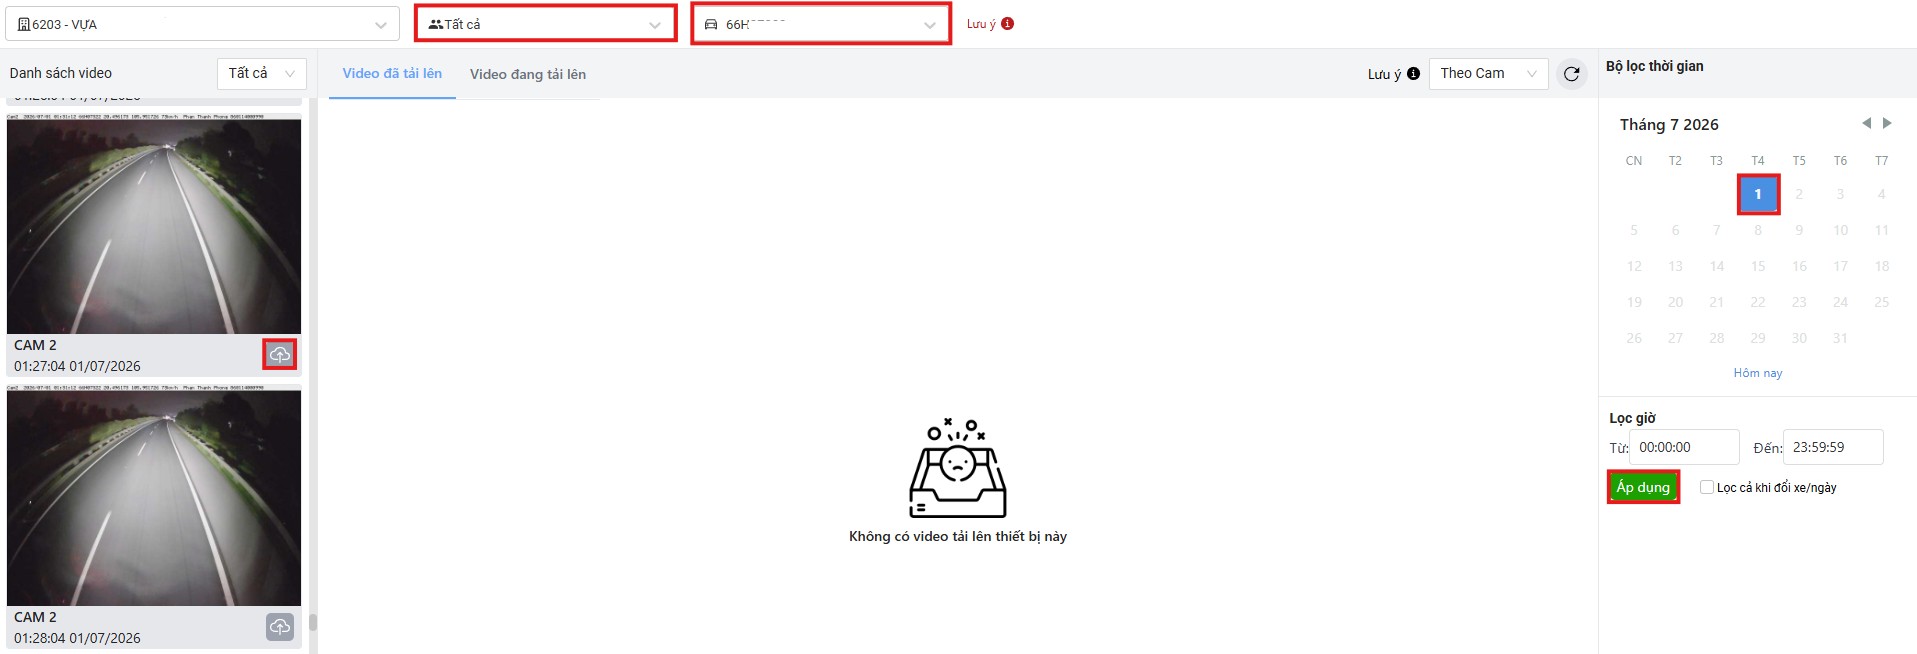The image size is (1917, 654).
Task: Go to next month in calendar
Action: pyautogui.click(x=1887, y=123)
